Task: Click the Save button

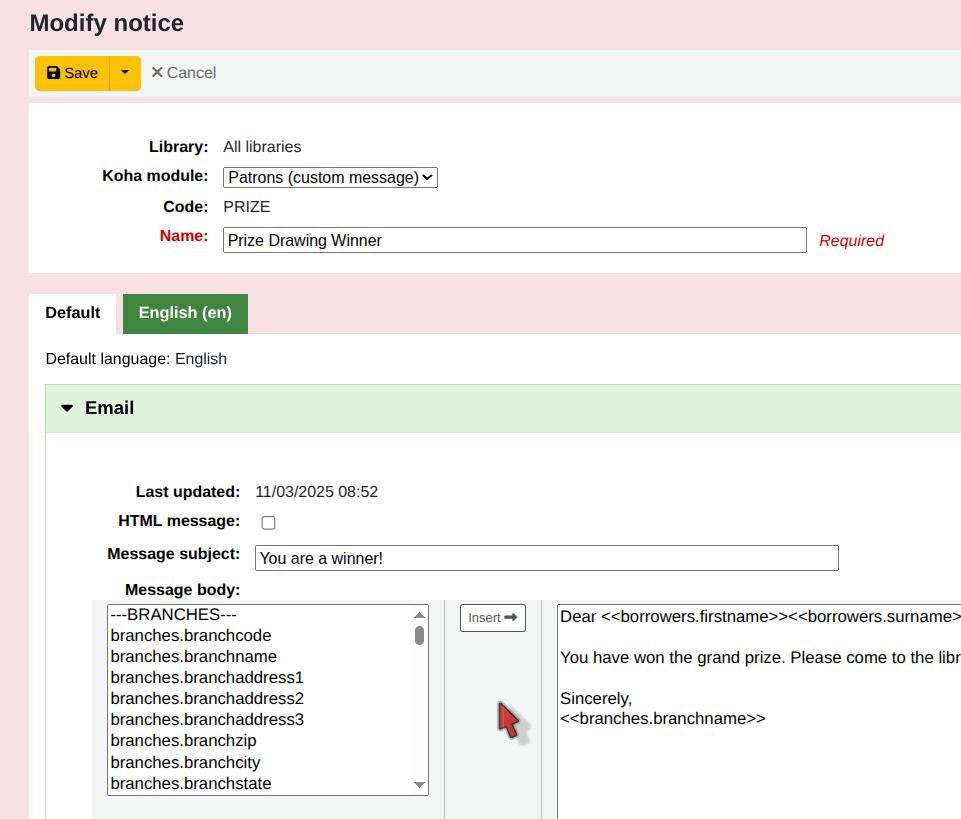Action: click(72, 73)
